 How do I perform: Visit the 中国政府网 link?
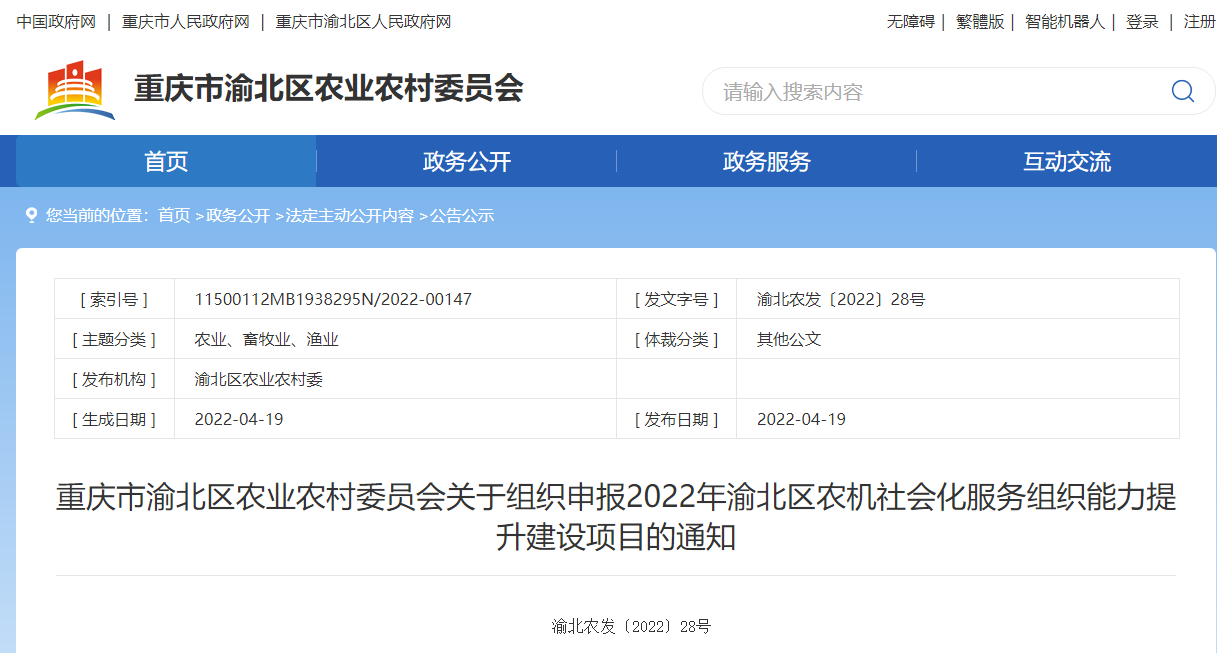(x=56, y=22)
